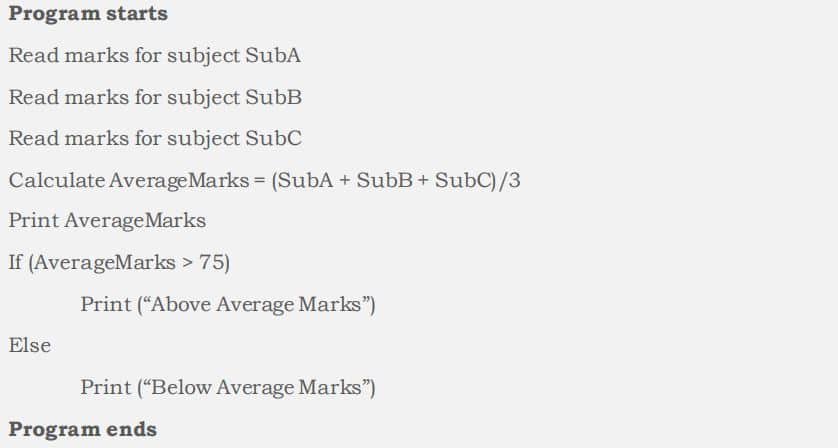The height and width of the screenshot is (448, 838).
Task: Click the 'Print AverageMarks' line
Action: 106,221
